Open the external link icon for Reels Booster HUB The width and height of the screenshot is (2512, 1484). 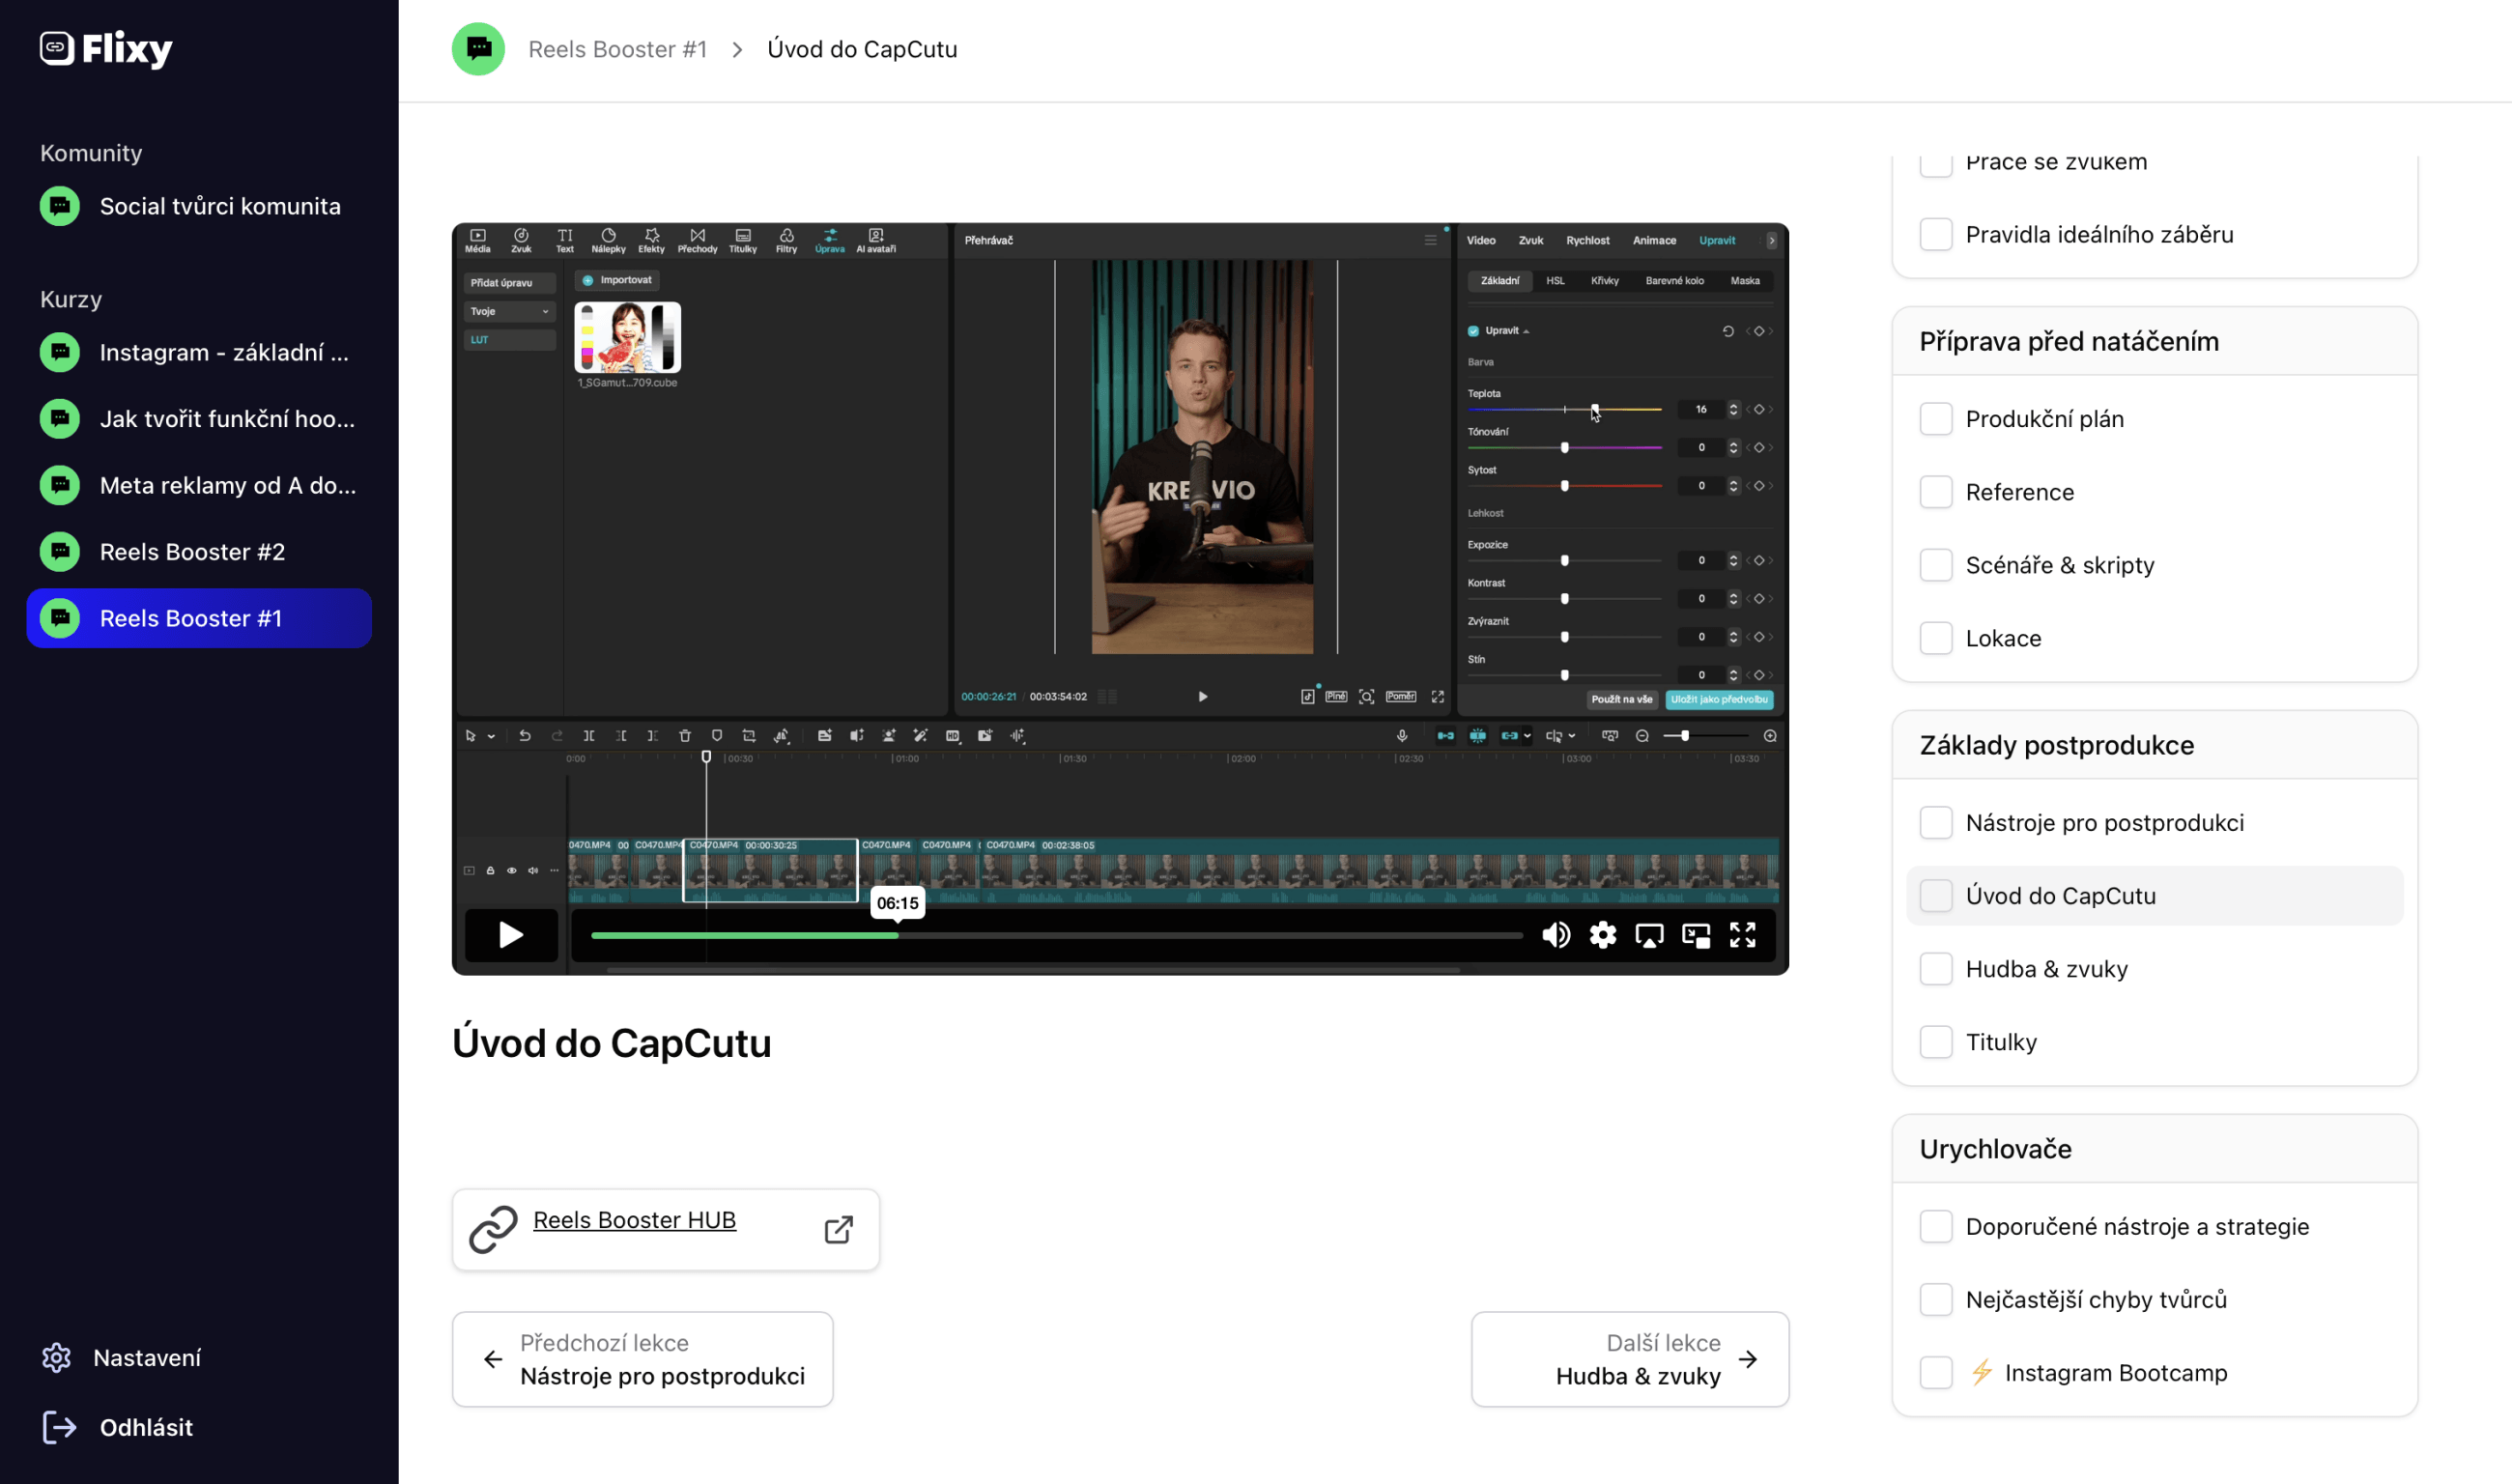(838, 1229)
